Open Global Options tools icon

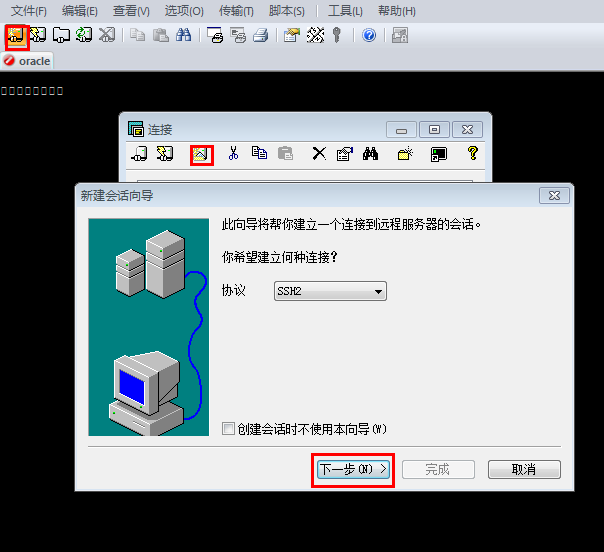tap(315, 35)
